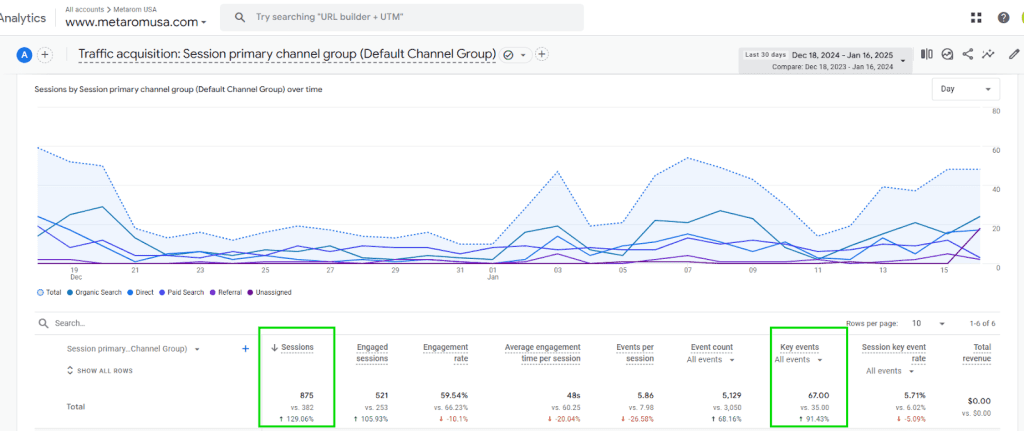The image size is (1024, 431).
Task: Click the Analytics logo text
Action: click(x=22, y=18)
